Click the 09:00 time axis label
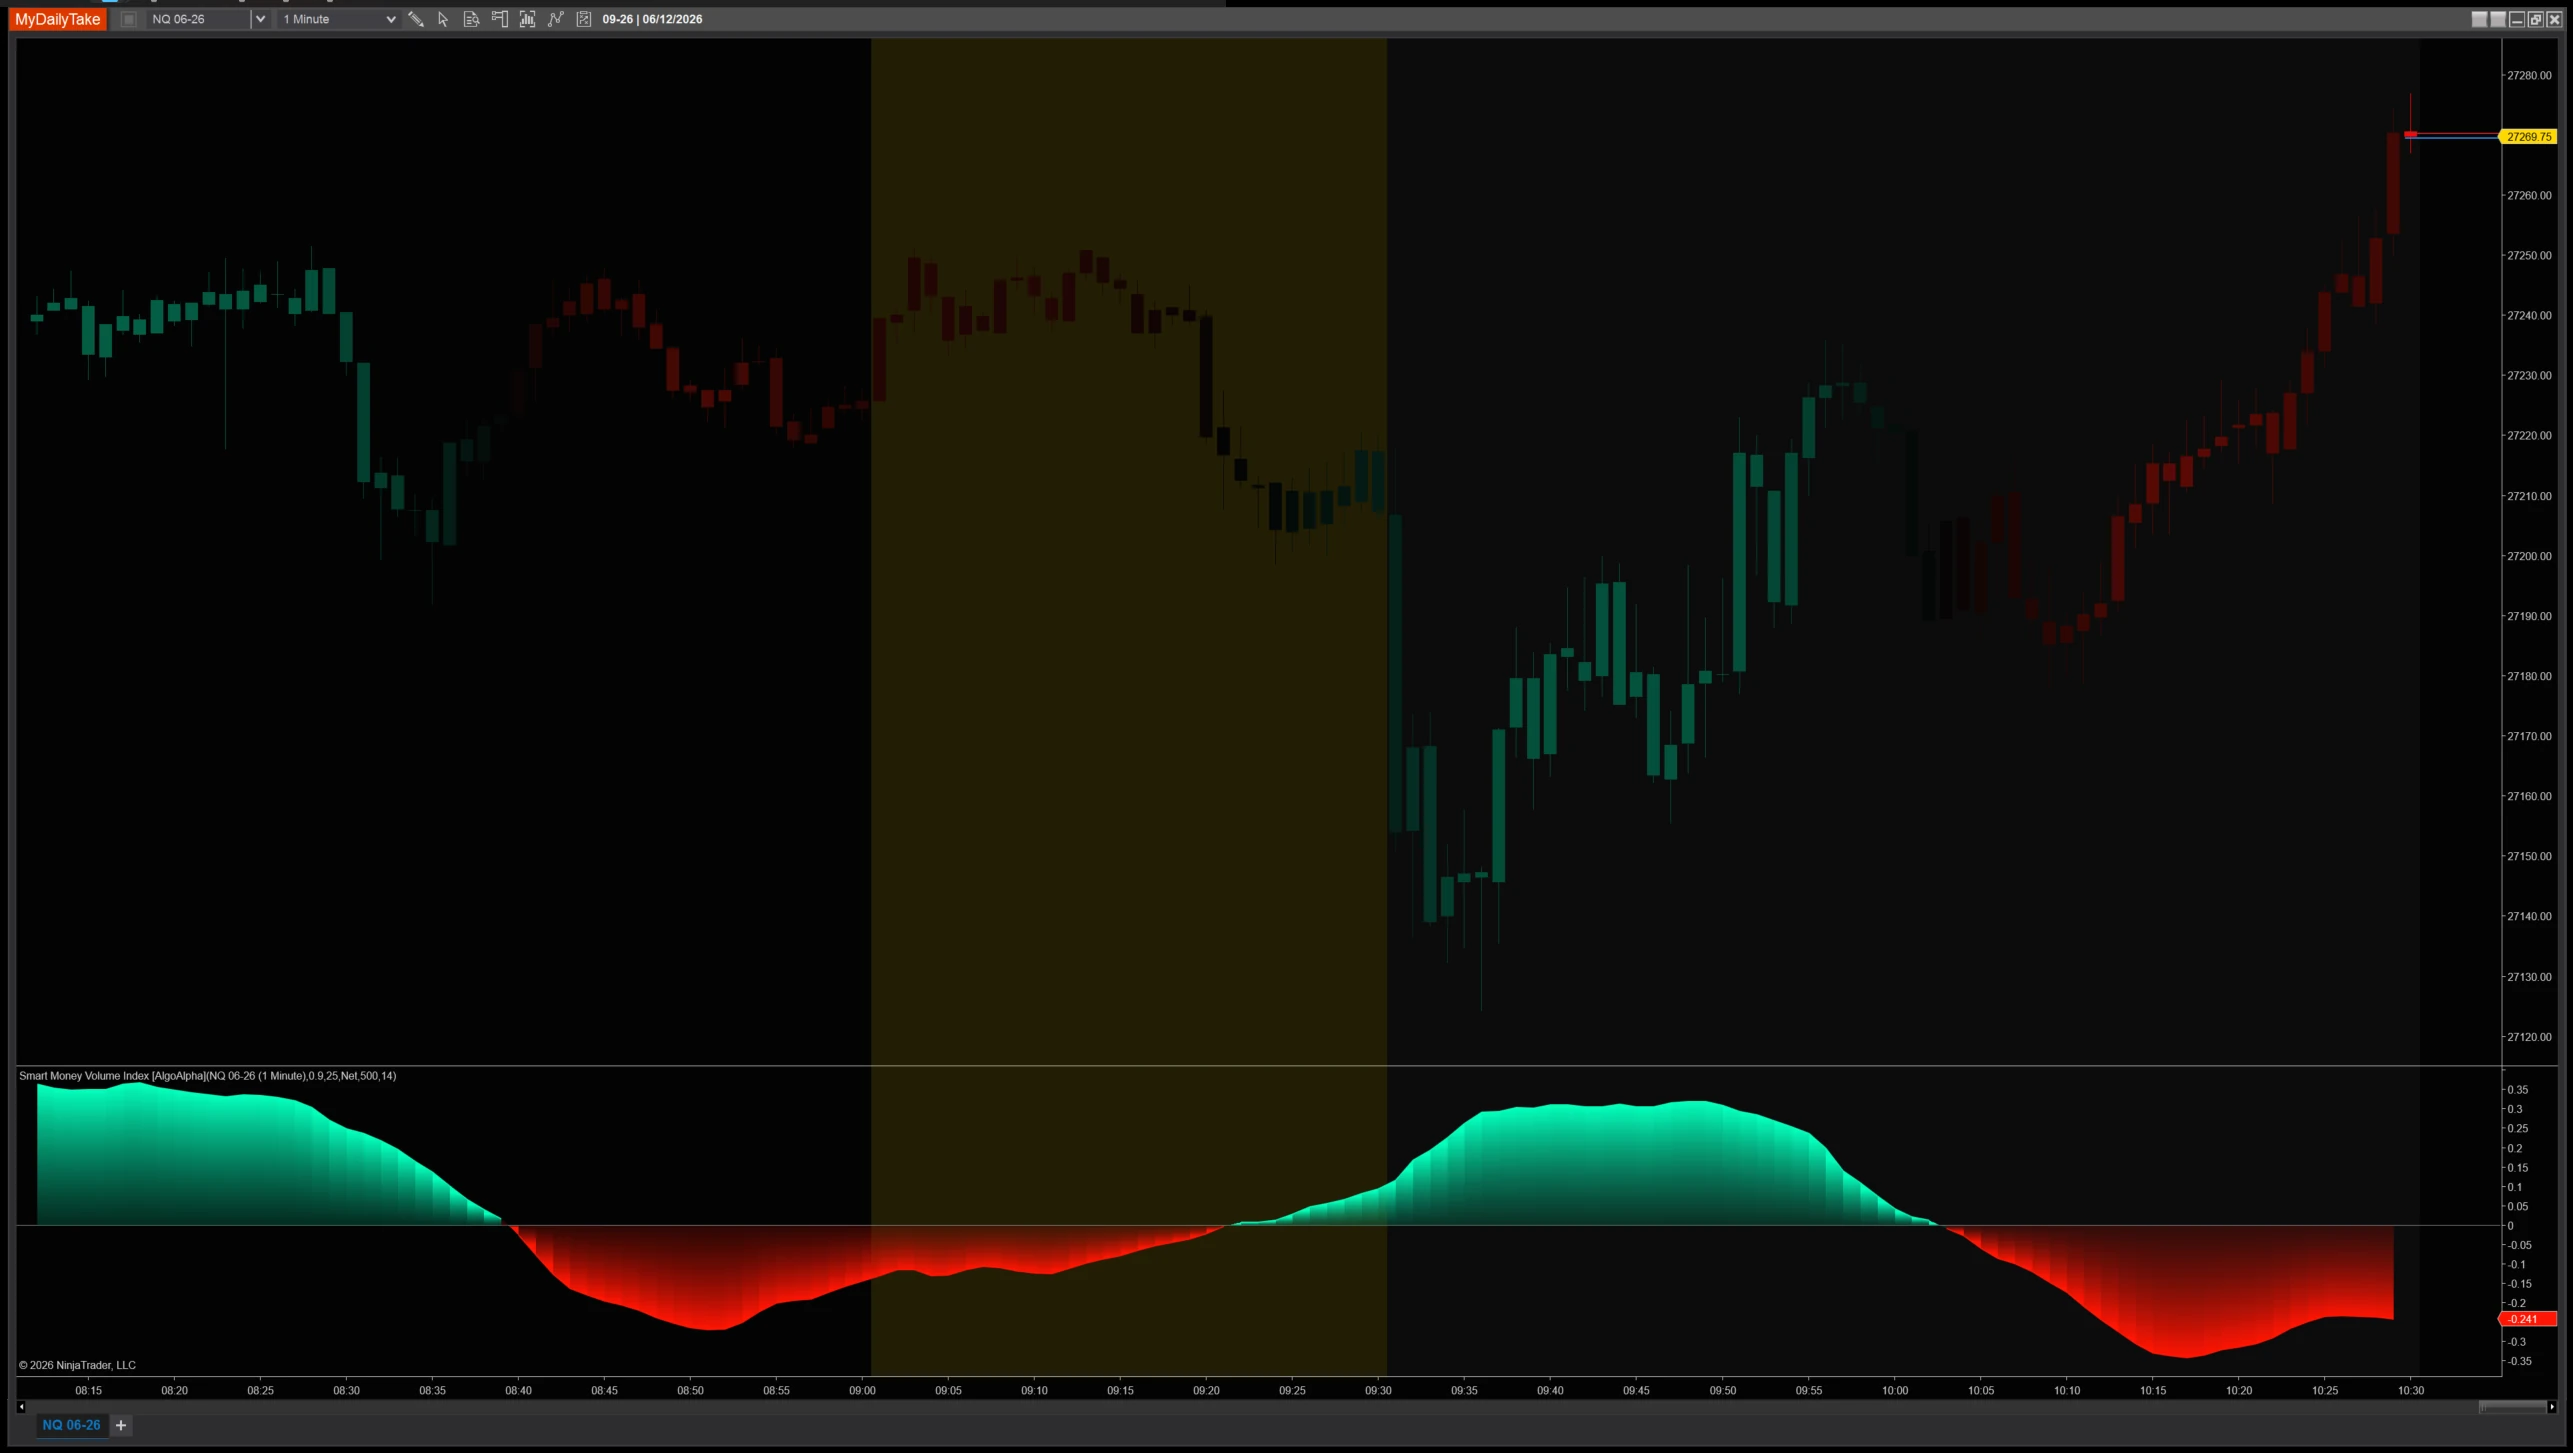Image resolution: width=2573 pixels, height=1453 pixels. click(862, 1390)
